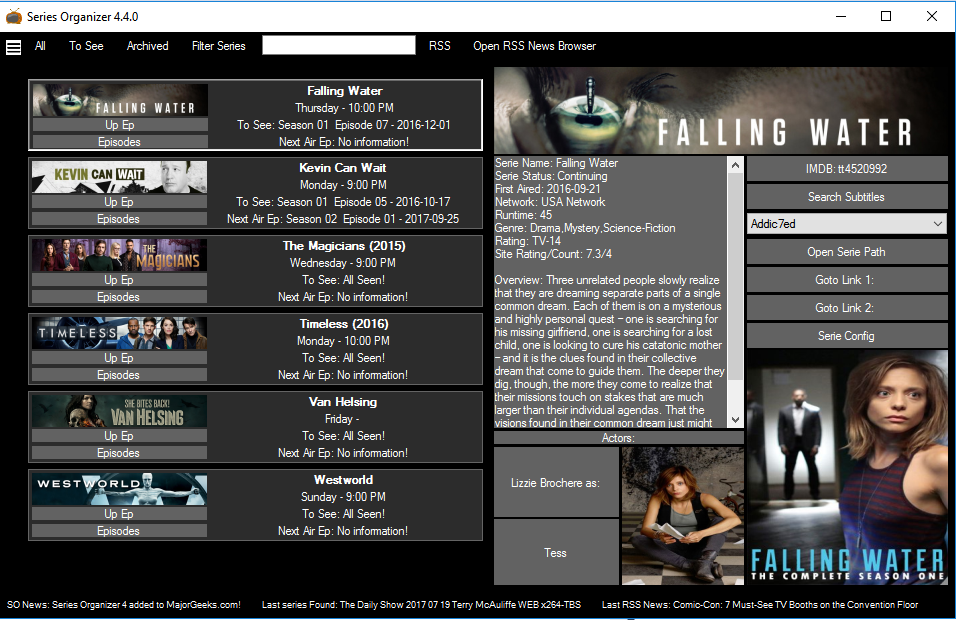This screenshot has width=956, height=620.
Task: Click 'Kevin Can Wait' series title
Action: [343, 168]
